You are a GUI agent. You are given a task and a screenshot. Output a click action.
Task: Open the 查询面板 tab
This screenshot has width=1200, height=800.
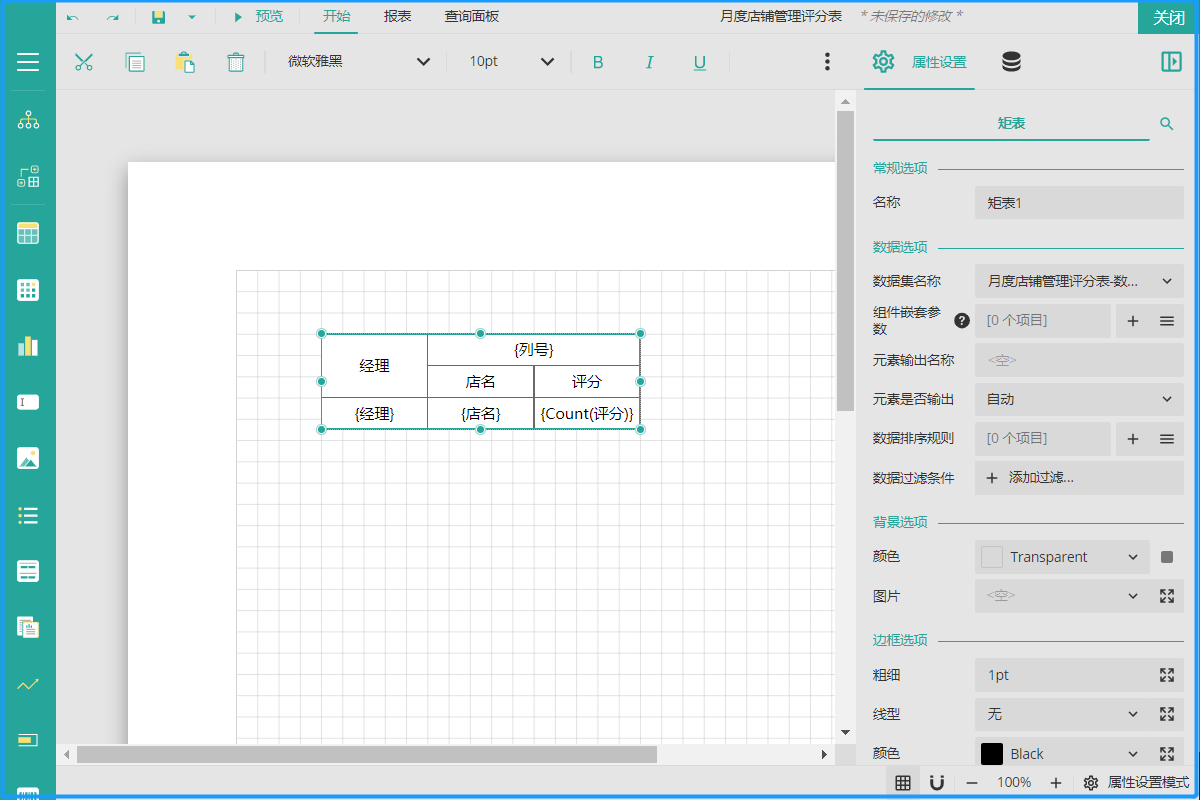tap(471, 16)
